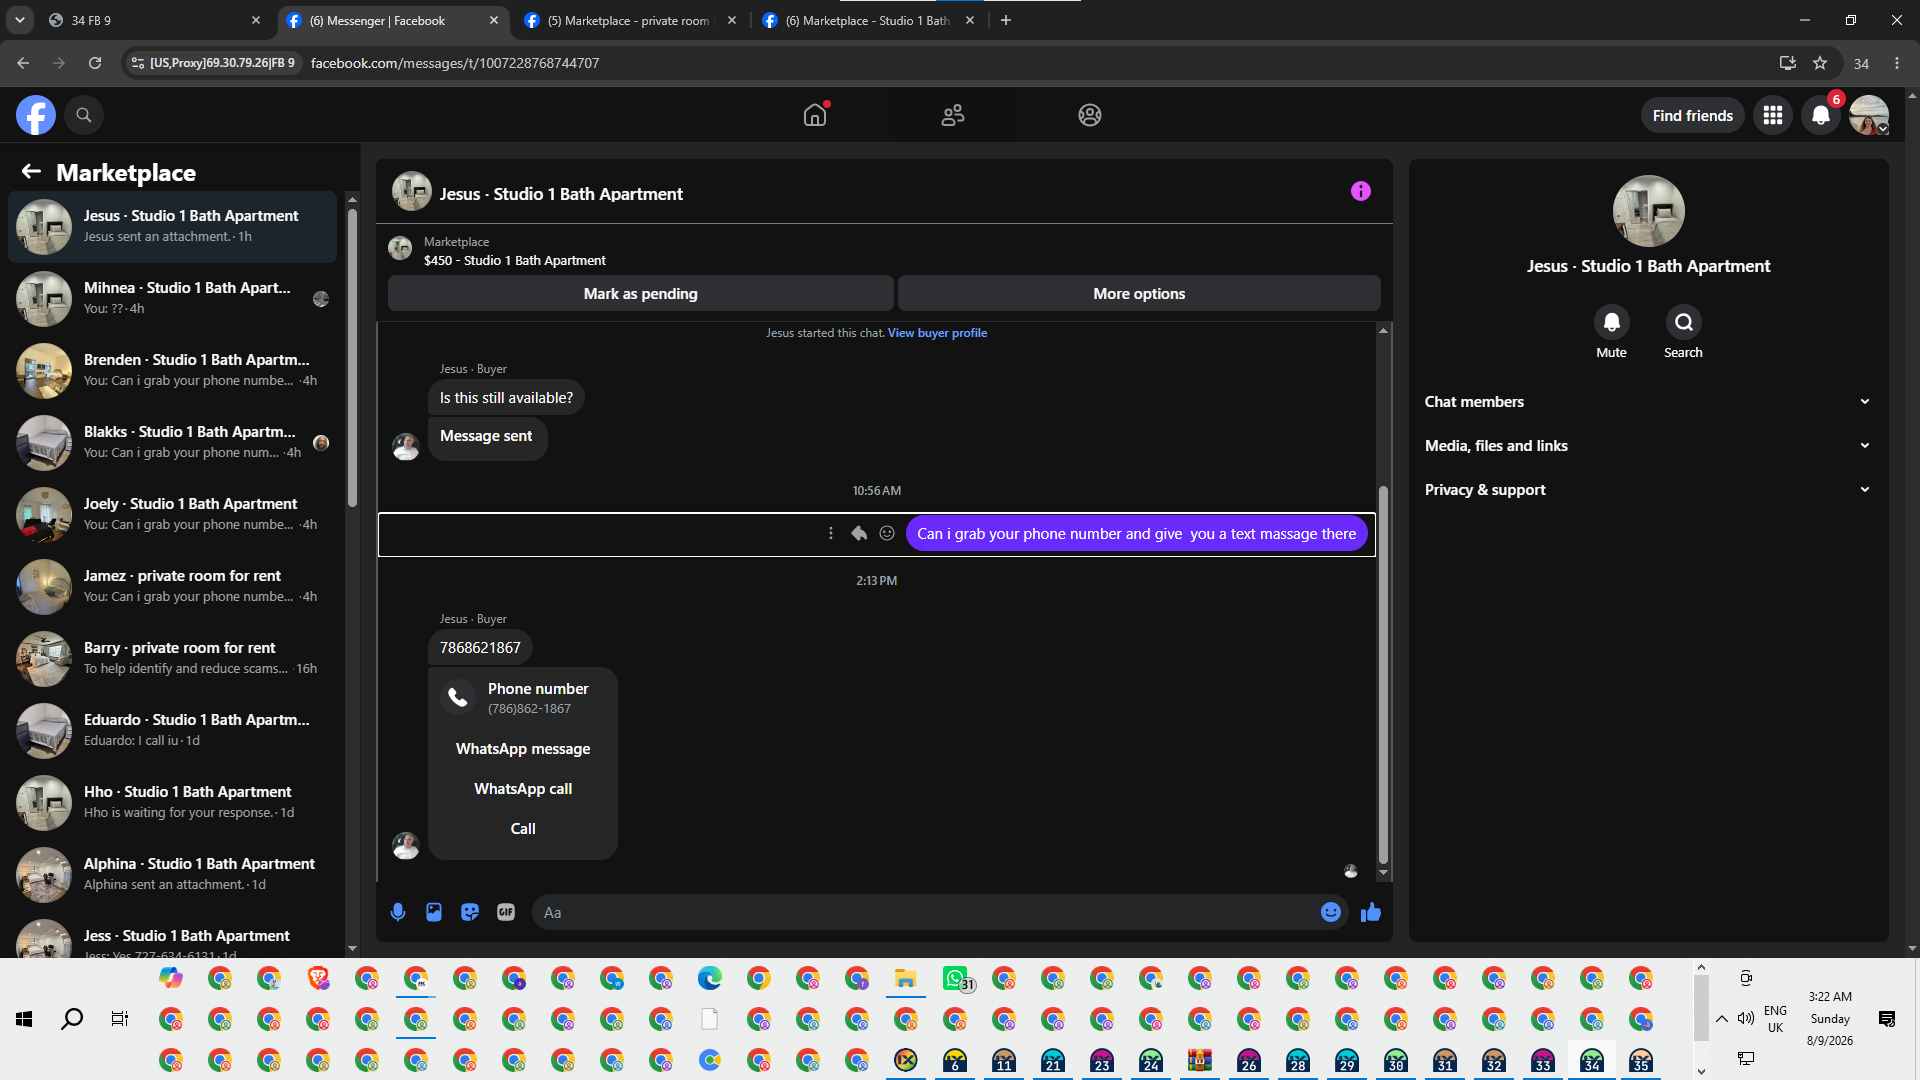Switch to Marketplace private room tab
This screenshot has width=1920, height=1080.
pyautogui.click(x=630, y=20)
